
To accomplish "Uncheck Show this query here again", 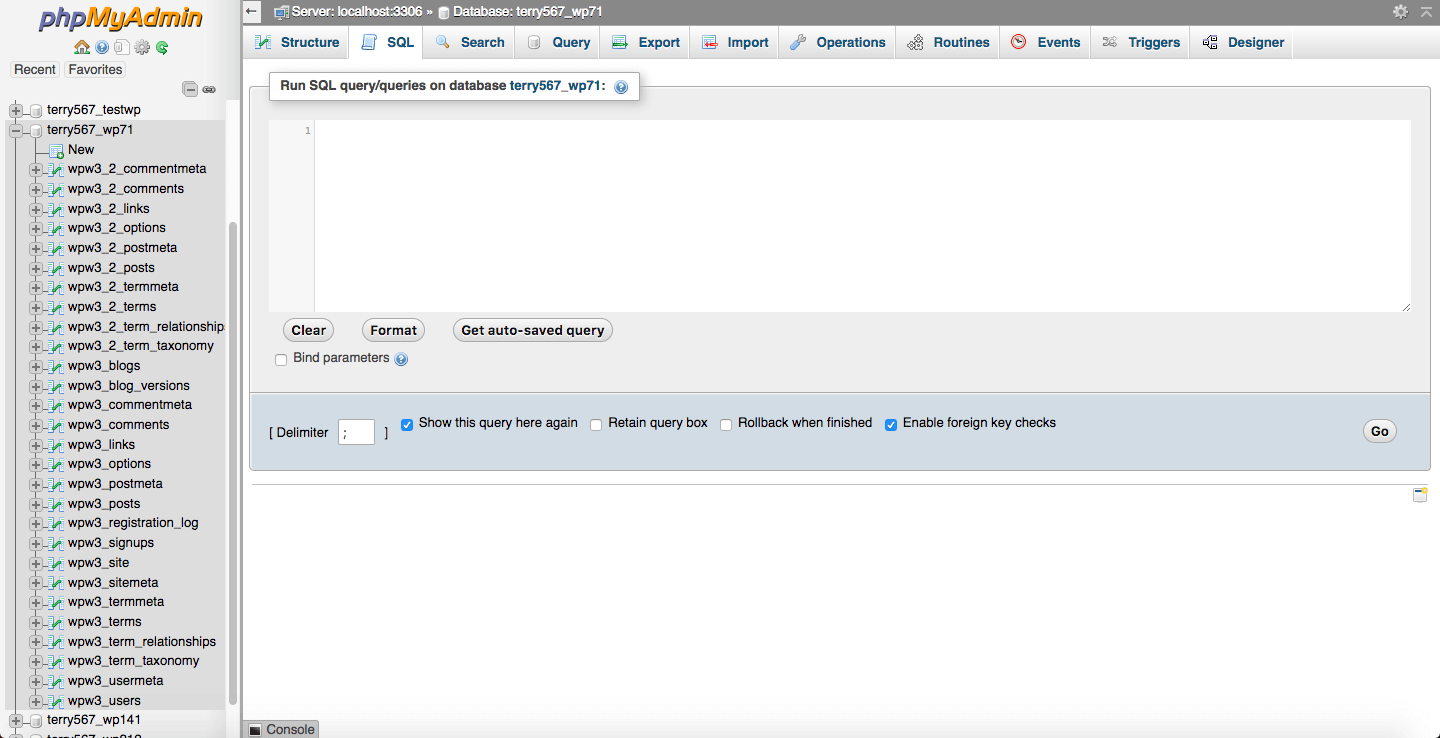I will (x=407, y=424).
